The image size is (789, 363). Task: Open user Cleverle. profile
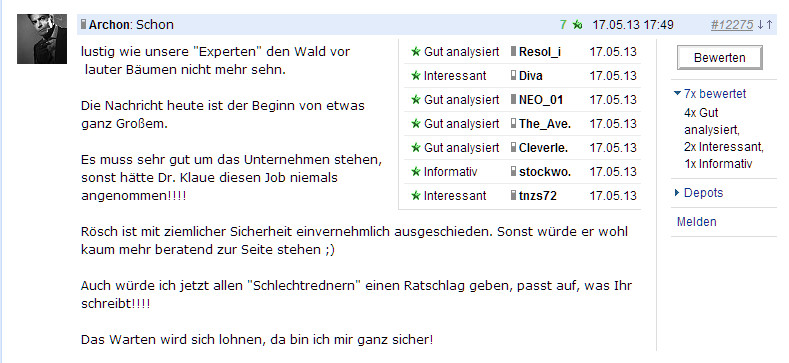543,148
